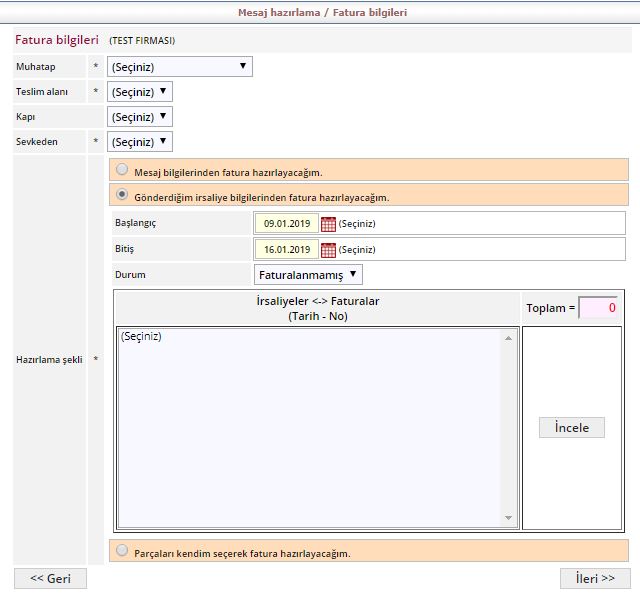Expand the Teslim alanı dropdown
Viewport: 640px width, 598px height.
click(x=139, y=92)
